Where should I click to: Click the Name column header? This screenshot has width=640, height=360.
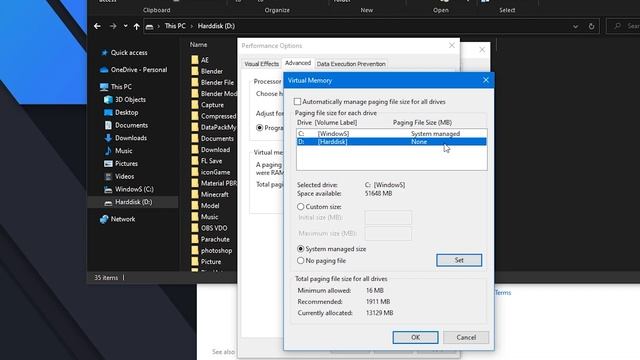(198, 44)
